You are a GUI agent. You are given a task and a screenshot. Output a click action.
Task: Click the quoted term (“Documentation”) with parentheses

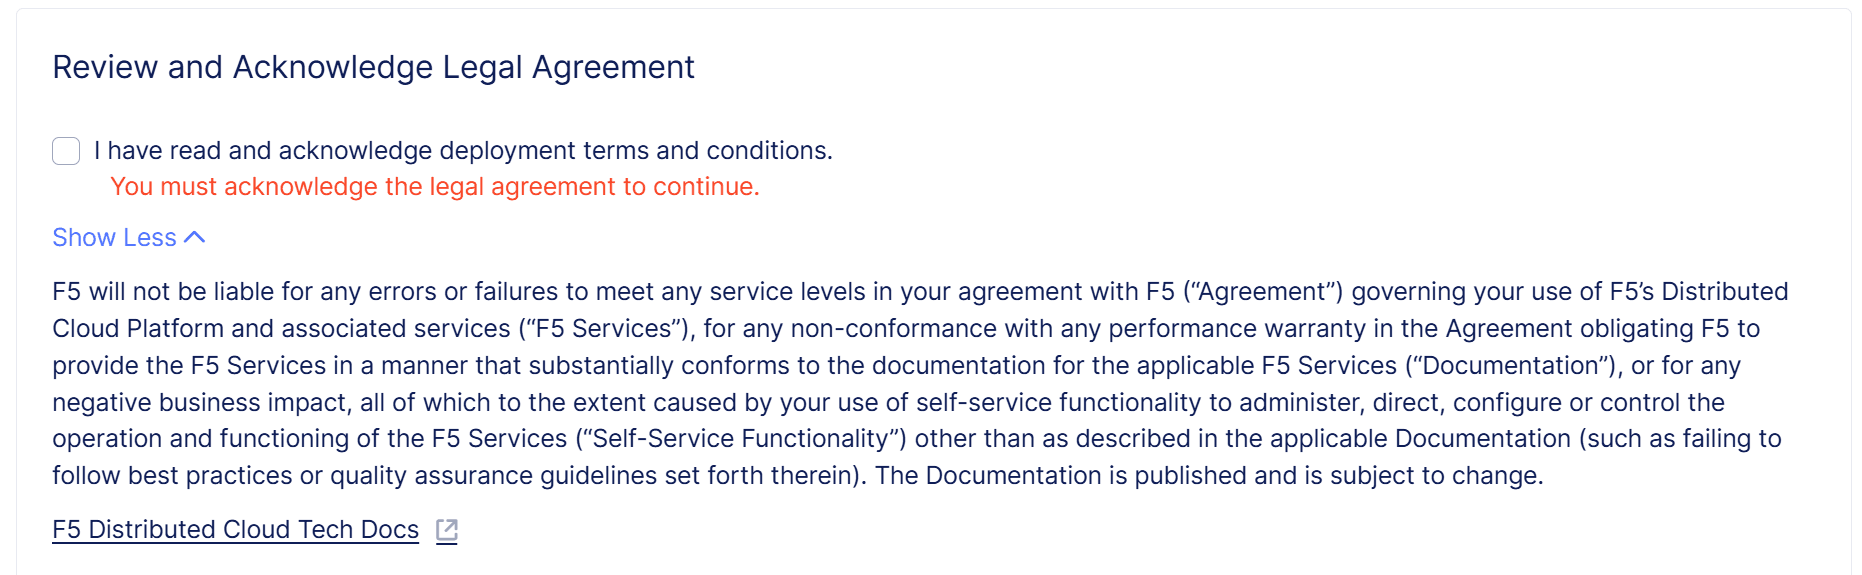point(1510,366)
